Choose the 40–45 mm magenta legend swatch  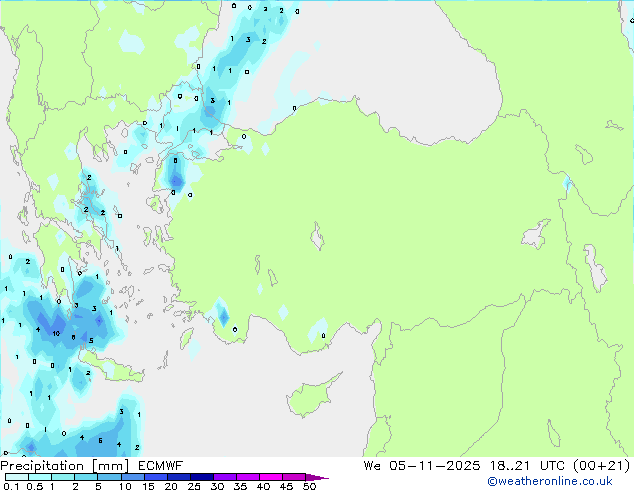coord(271,477)
